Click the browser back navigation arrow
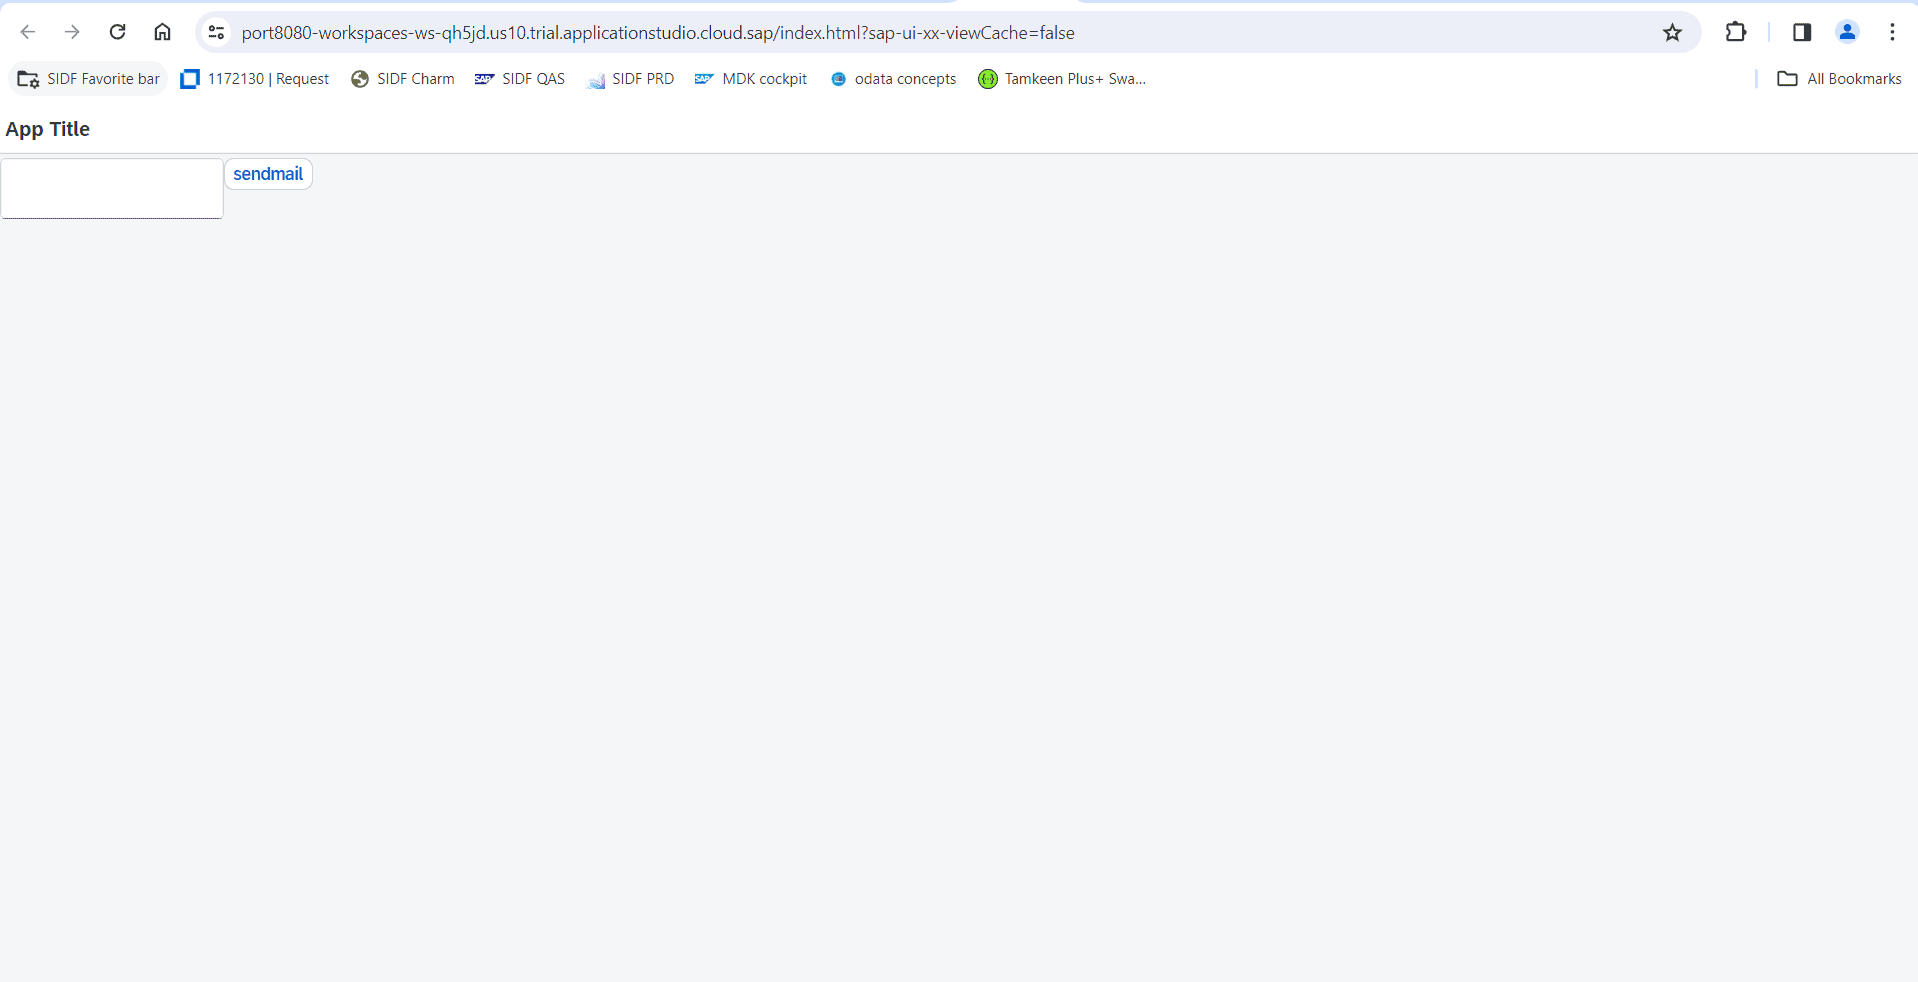The width and height of the screenshot is (1918, 982). (28, 32)
